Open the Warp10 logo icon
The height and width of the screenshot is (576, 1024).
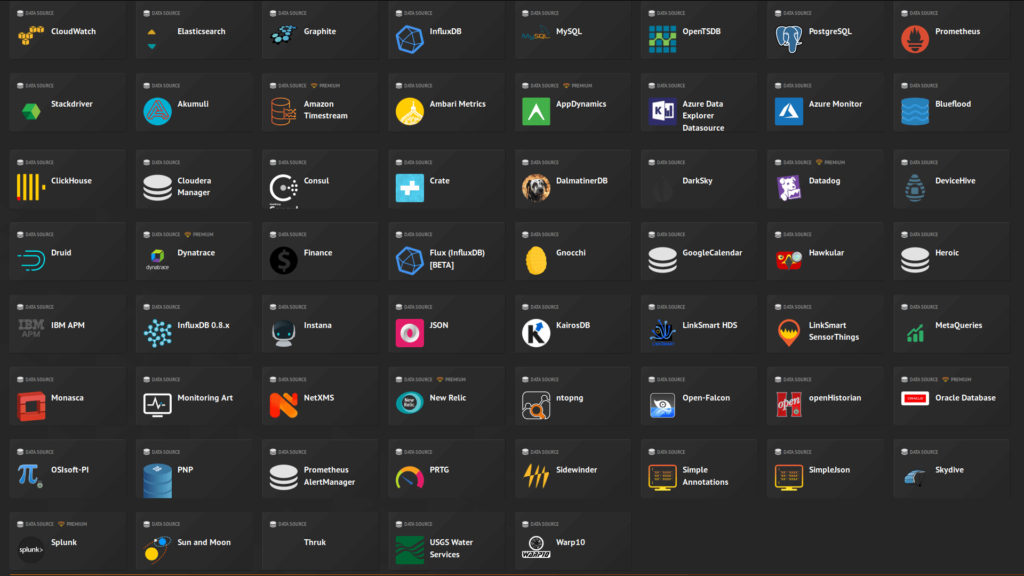tap(536, 547)
